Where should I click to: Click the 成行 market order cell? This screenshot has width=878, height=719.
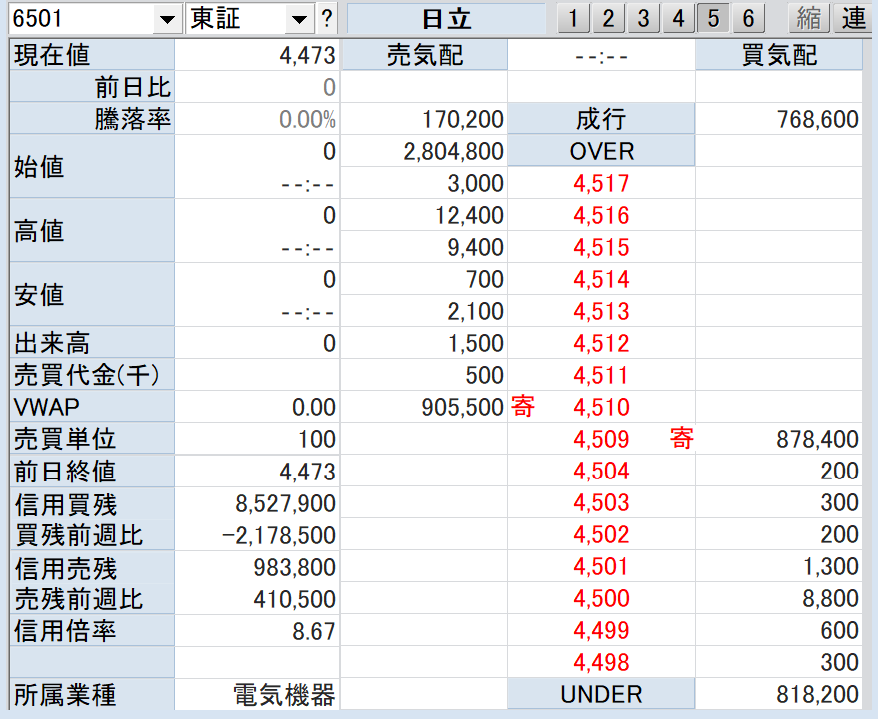[x=601, y=120]
